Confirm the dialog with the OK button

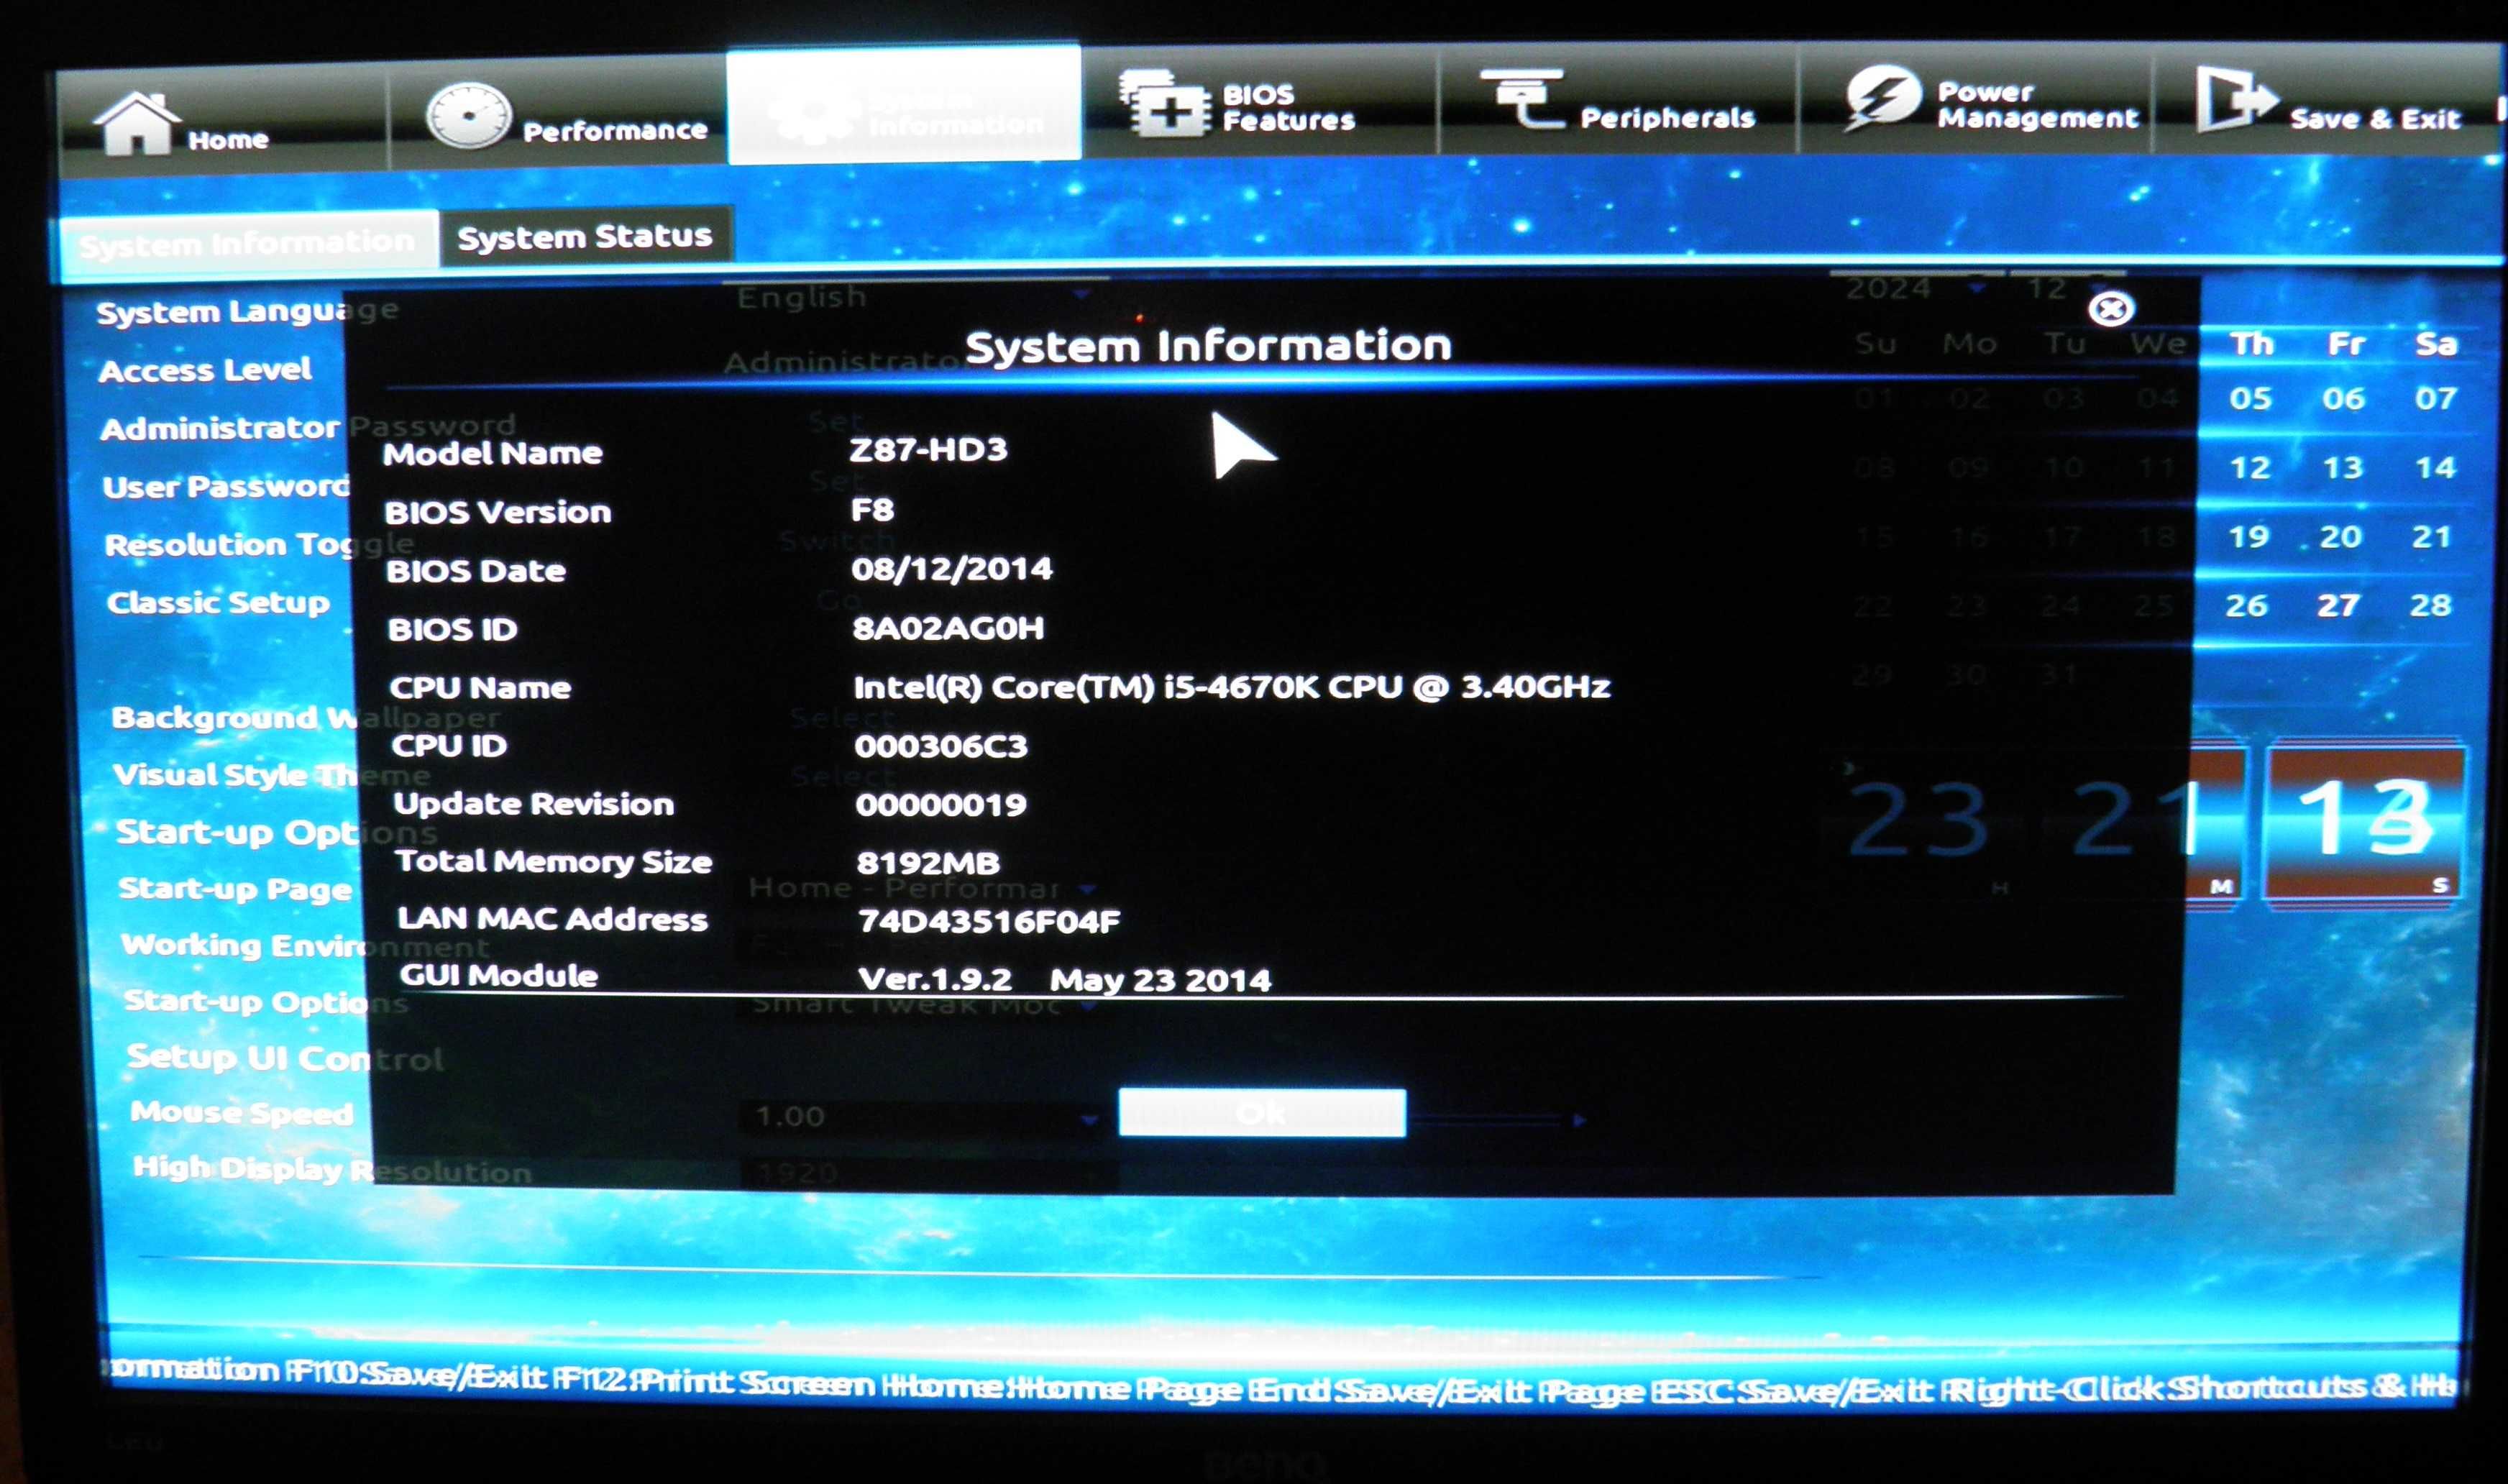tap(1262, 1112)
